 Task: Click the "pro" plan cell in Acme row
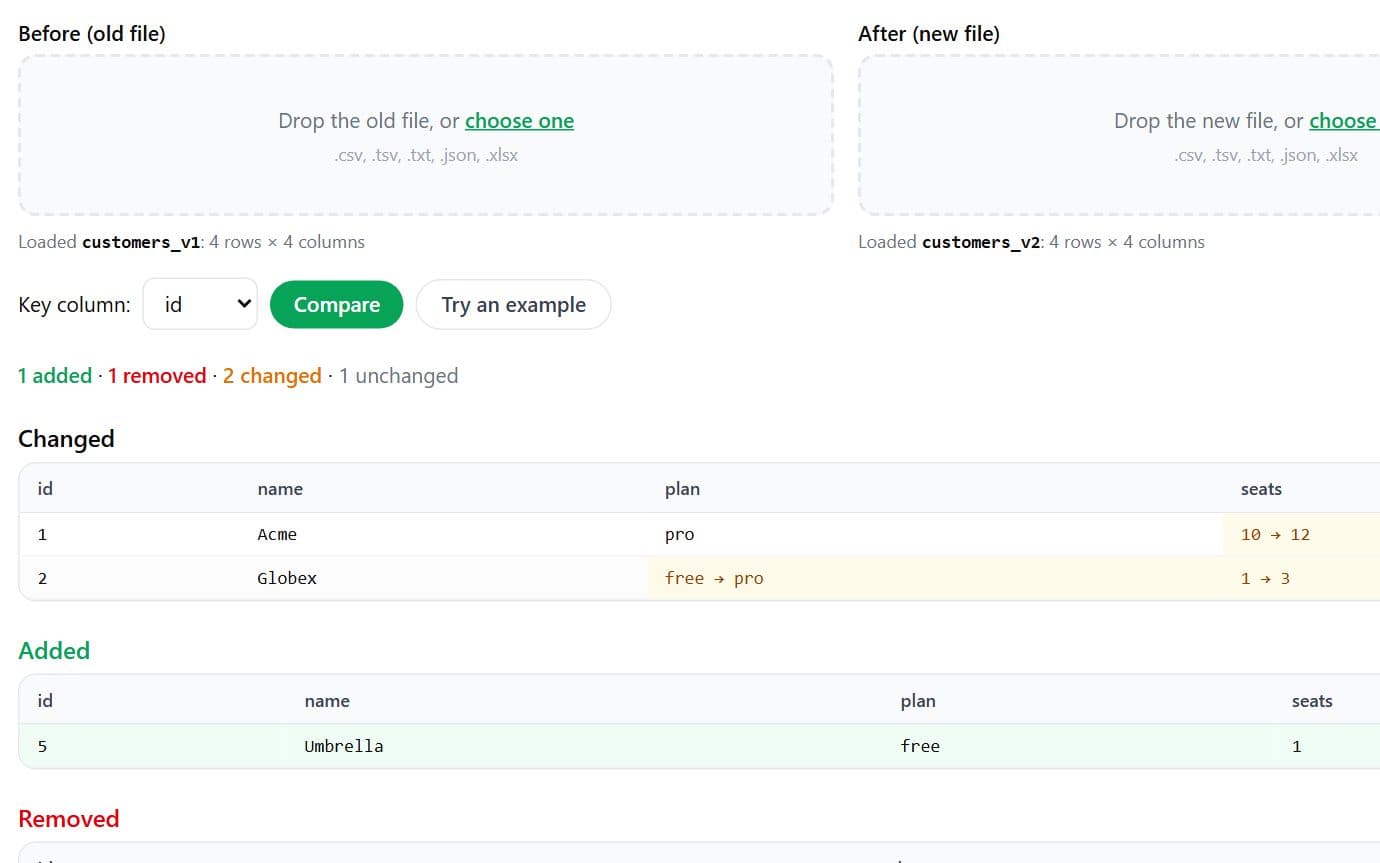coord(679,534)
